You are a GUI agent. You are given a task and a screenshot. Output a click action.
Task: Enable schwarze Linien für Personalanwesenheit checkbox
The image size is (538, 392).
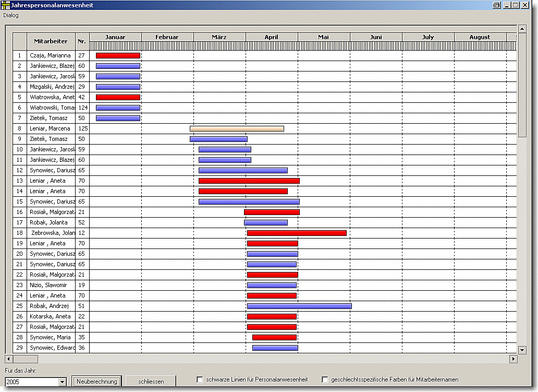click(x=199, y=379)
